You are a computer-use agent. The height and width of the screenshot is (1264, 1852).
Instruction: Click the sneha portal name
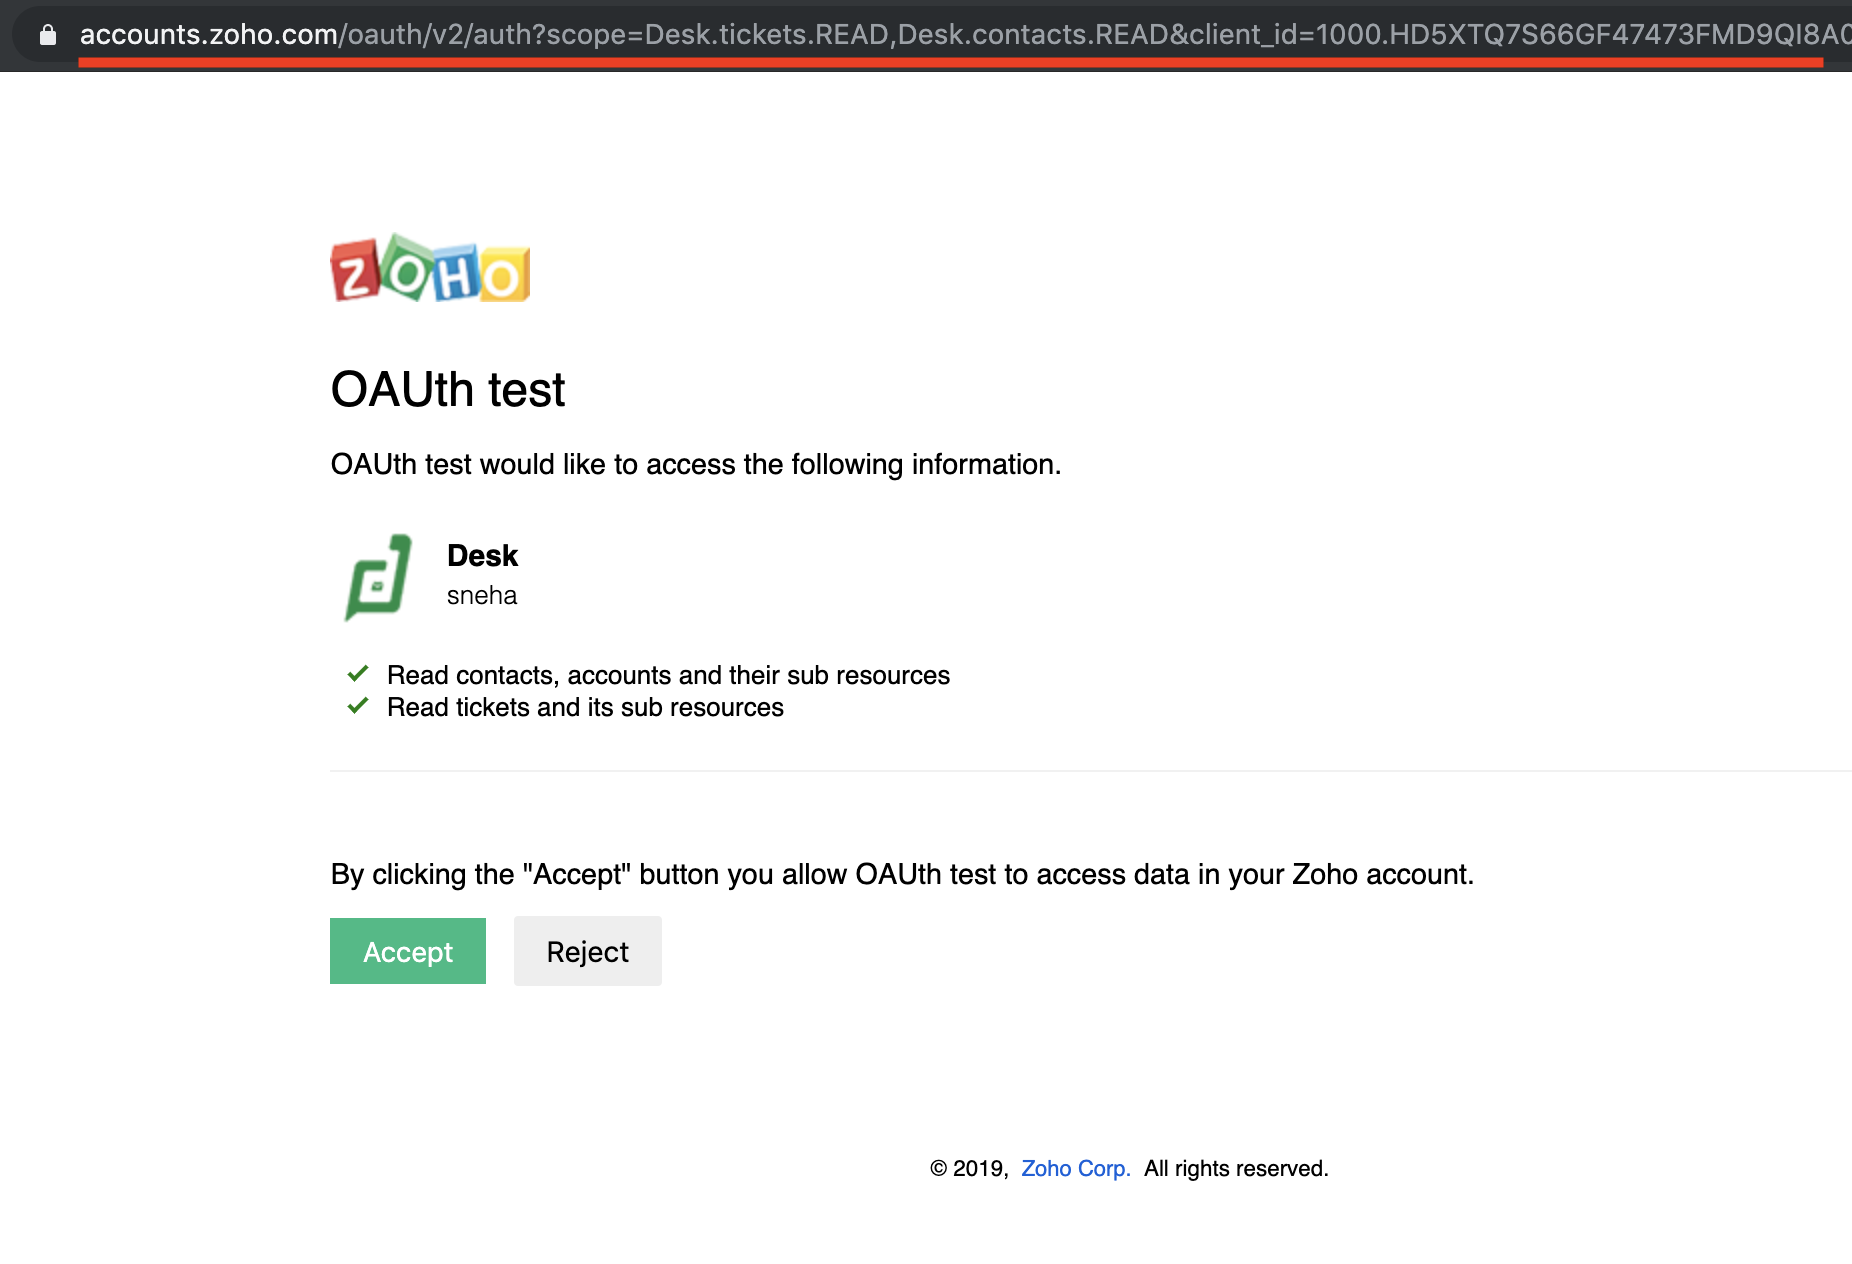[481, 595]
